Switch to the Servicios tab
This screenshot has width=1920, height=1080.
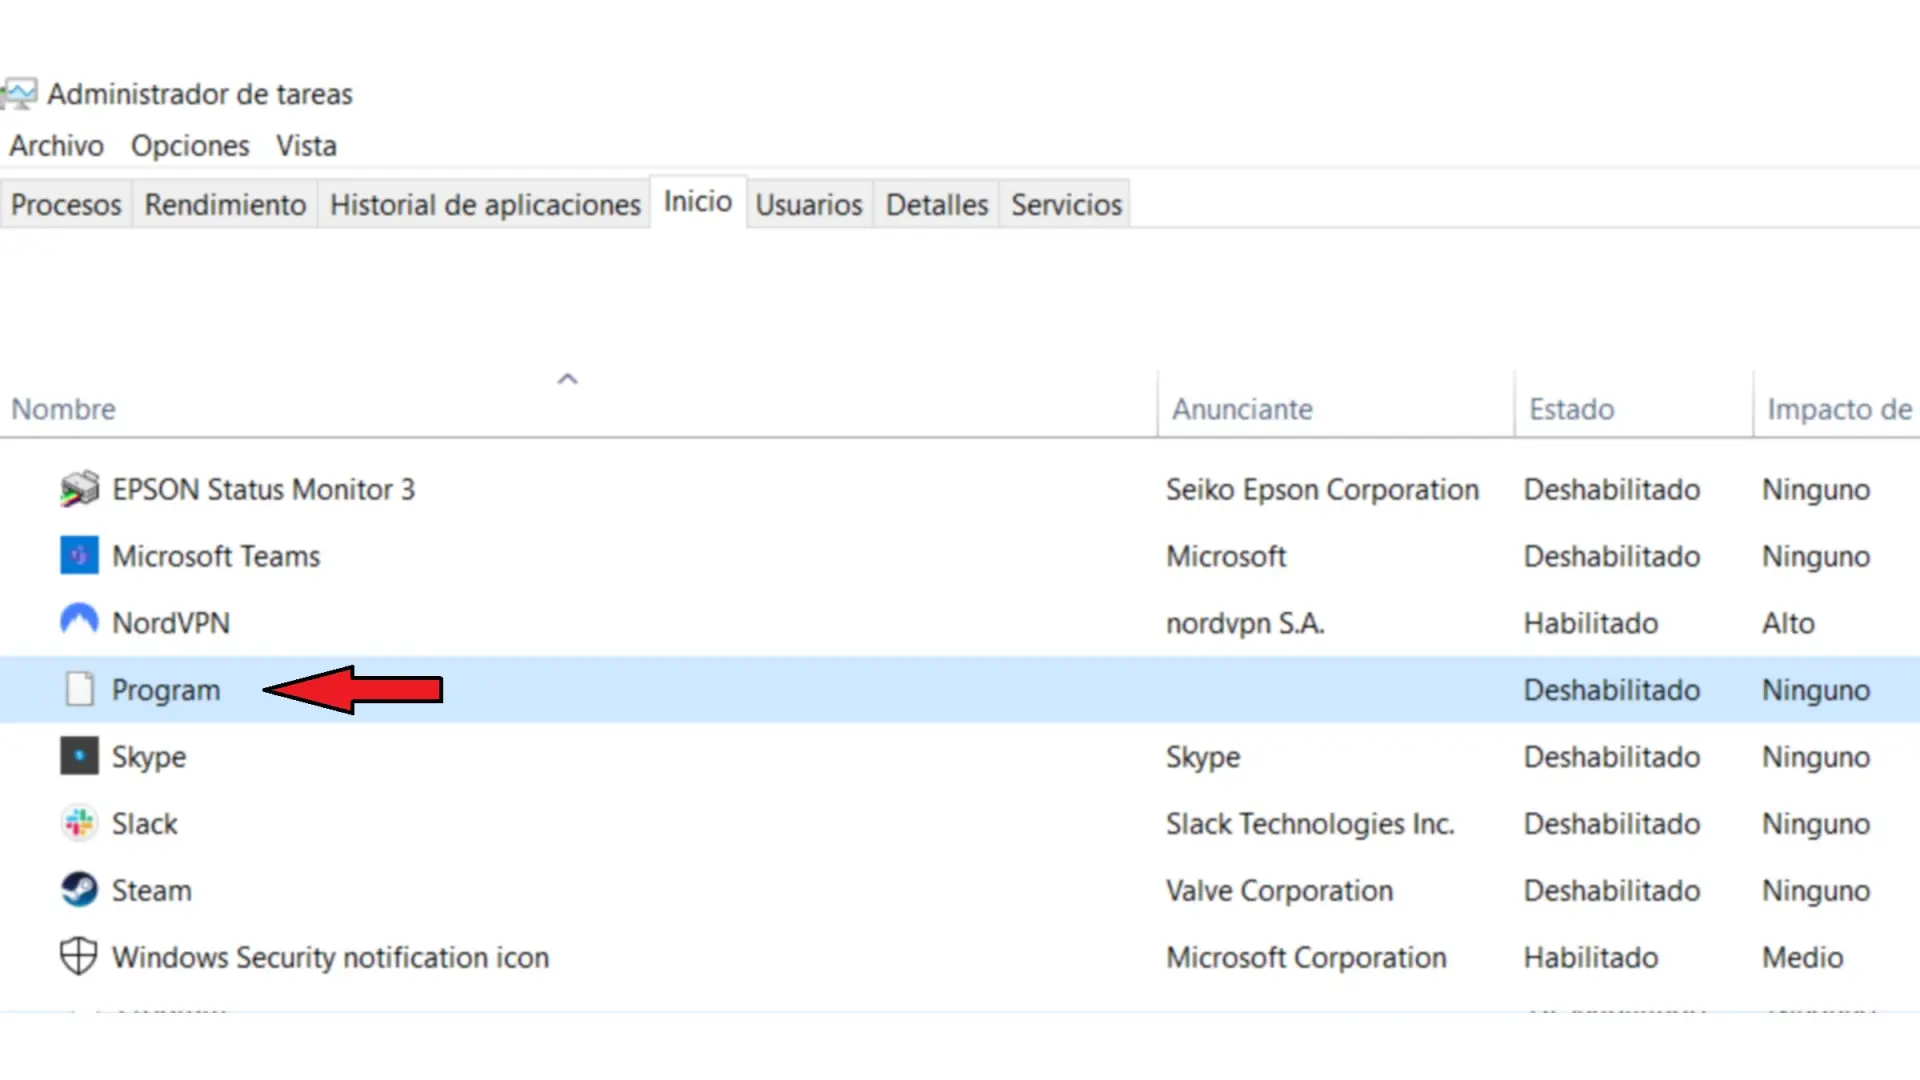[1066, 205]
